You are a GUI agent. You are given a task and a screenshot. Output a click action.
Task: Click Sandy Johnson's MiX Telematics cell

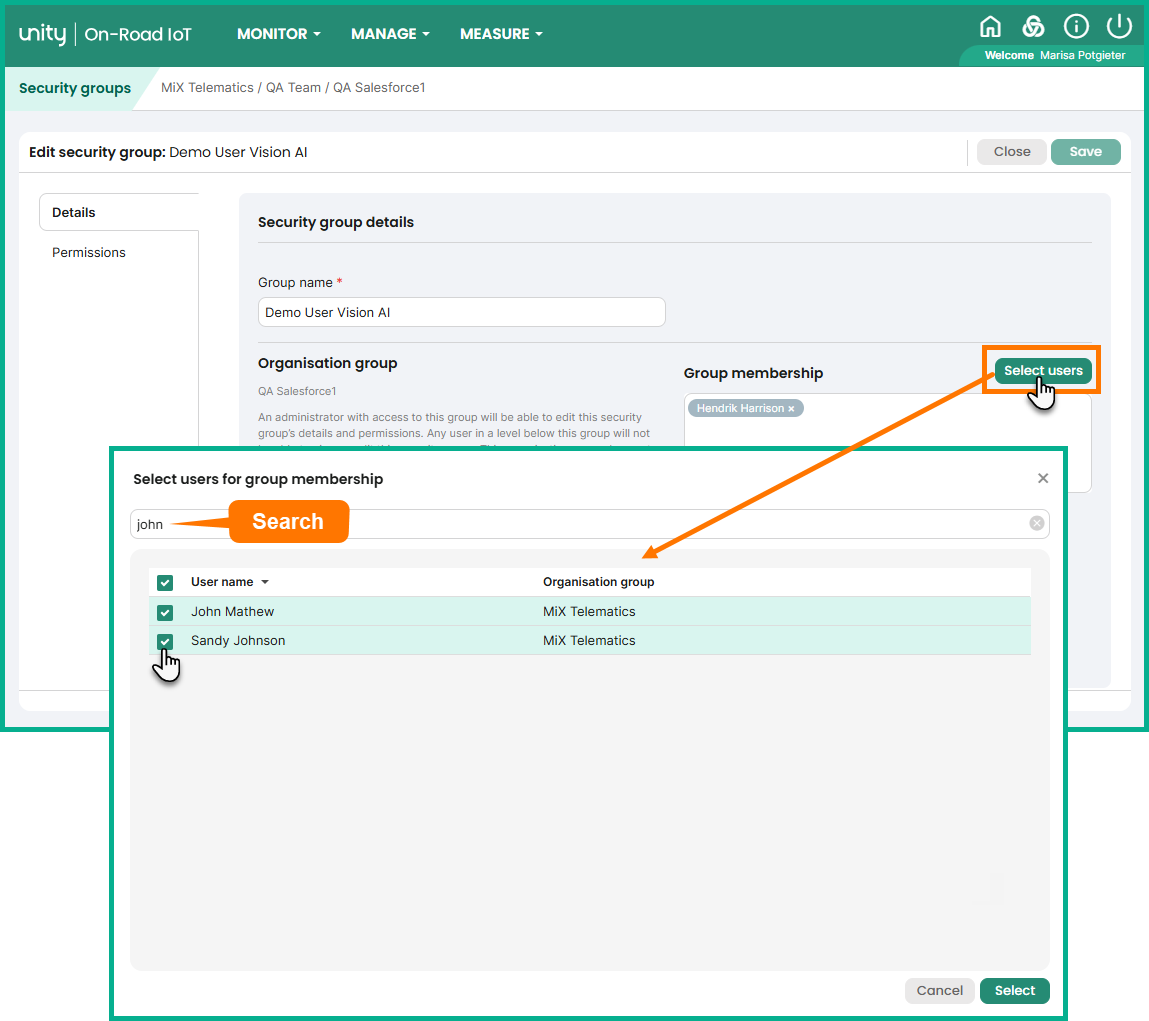click(589, 641)
